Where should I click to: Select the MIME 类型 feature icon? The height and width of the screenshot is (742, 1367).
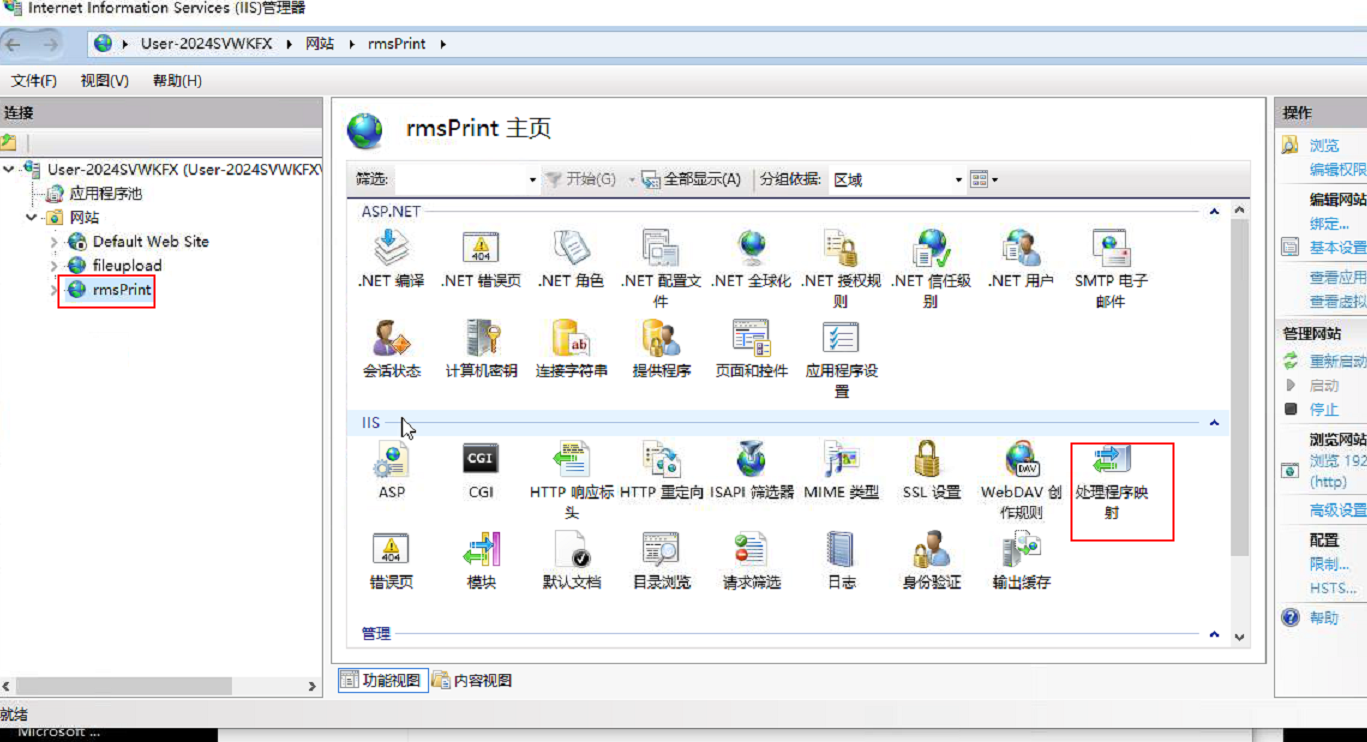[840, 470]
